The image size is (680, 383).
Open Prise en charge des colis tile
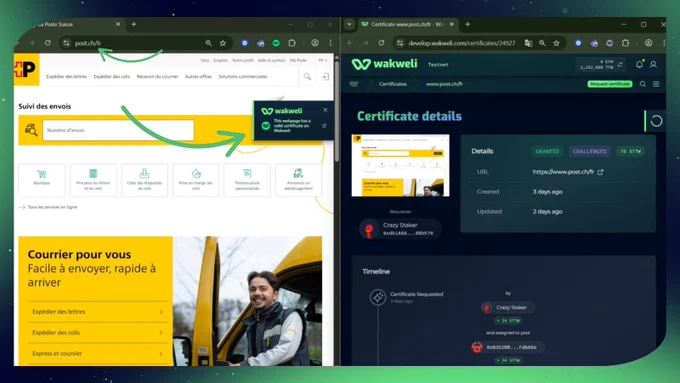[196, 180]
